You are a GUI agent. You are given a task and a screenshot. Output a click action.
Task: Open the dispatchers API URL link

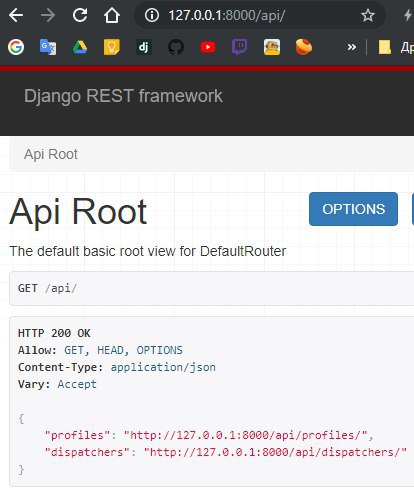(275, 452)
